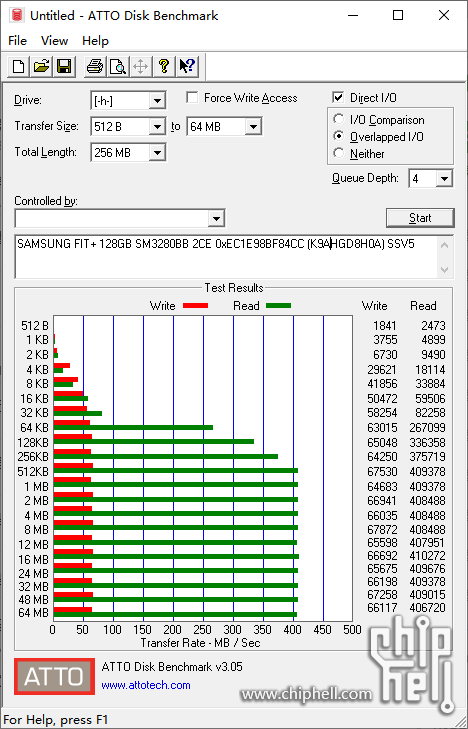Click the 128KB row label

point(33,442)
